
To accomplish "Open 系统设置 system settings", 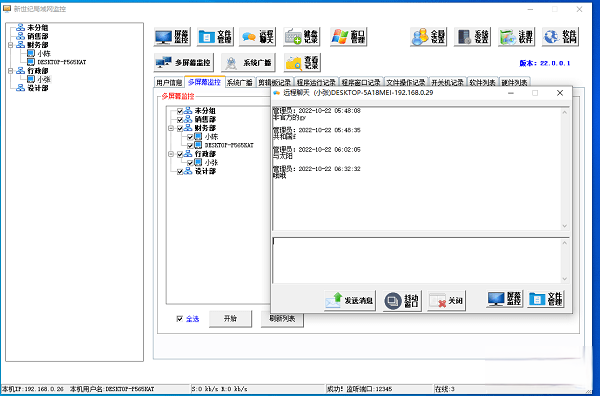I will pos(472,37).
